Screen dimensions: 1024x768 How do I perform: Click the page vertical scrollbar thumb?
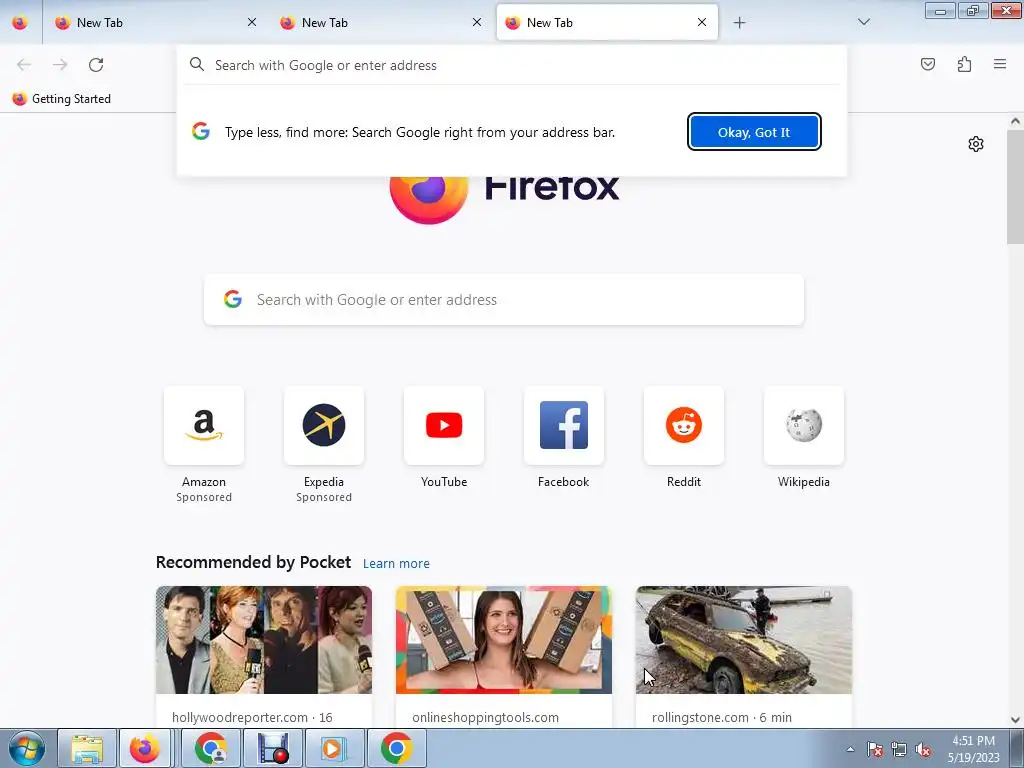(x=1015, y=187)
